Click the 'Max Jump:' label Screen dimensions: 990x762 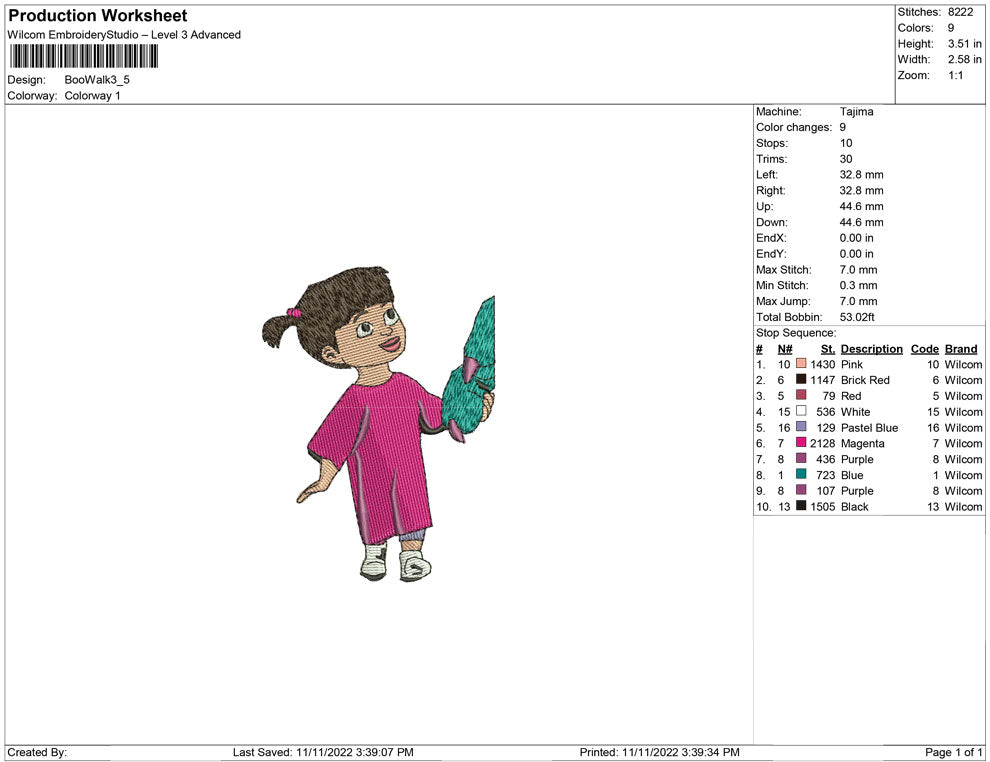tap(783, 301)
